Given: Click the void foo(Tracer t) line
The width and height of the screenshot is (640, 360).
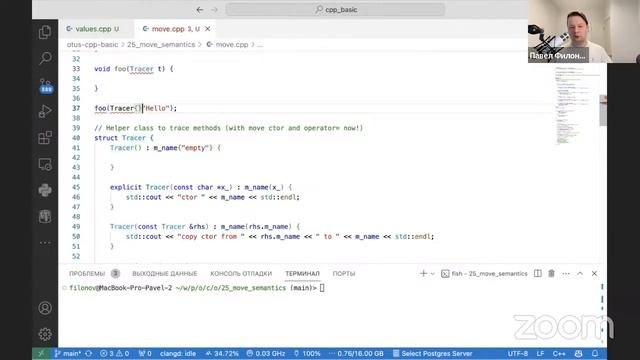Looking at the screenshot, I should pyautogui.click(x=133, y=69).
